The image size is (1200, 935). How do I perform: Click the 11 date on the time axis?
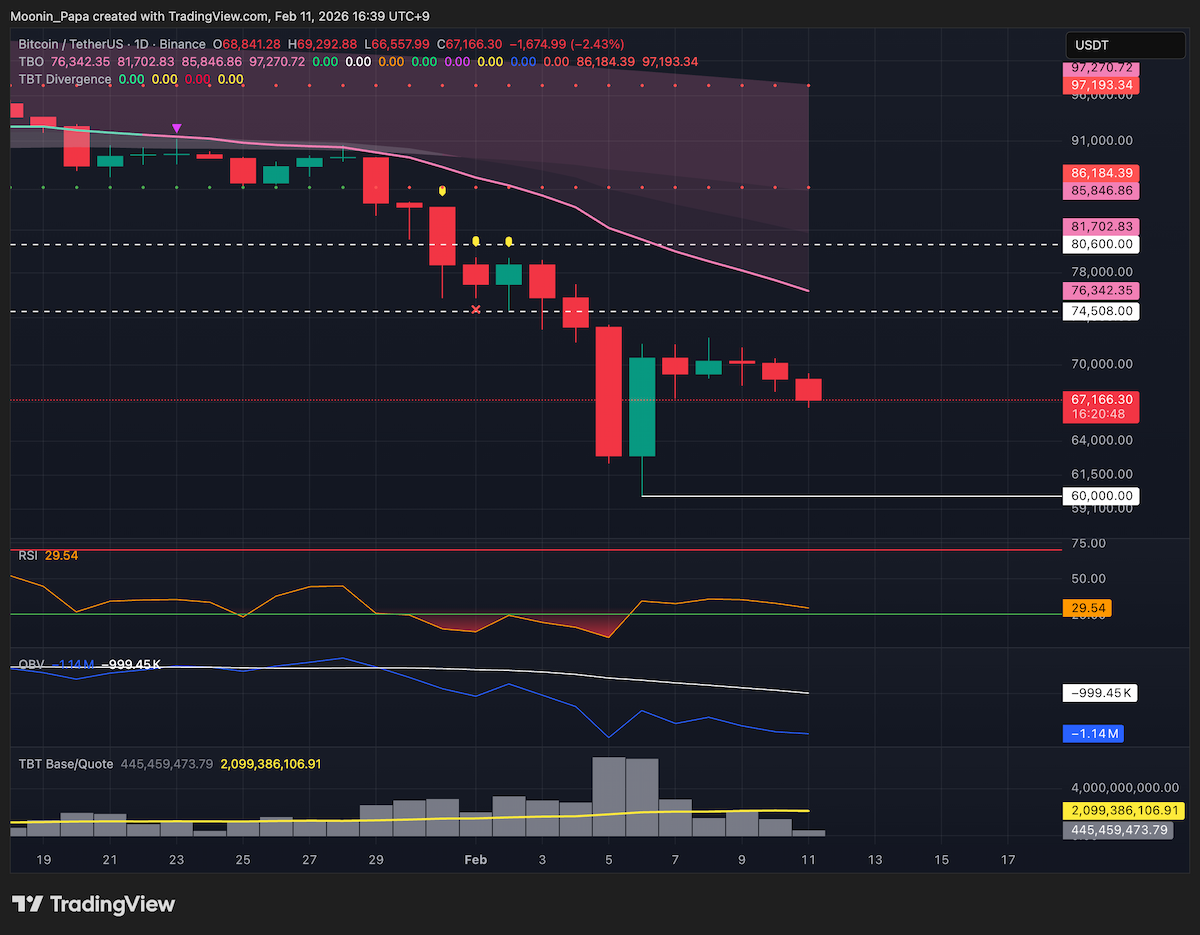(x=808, y=859)
